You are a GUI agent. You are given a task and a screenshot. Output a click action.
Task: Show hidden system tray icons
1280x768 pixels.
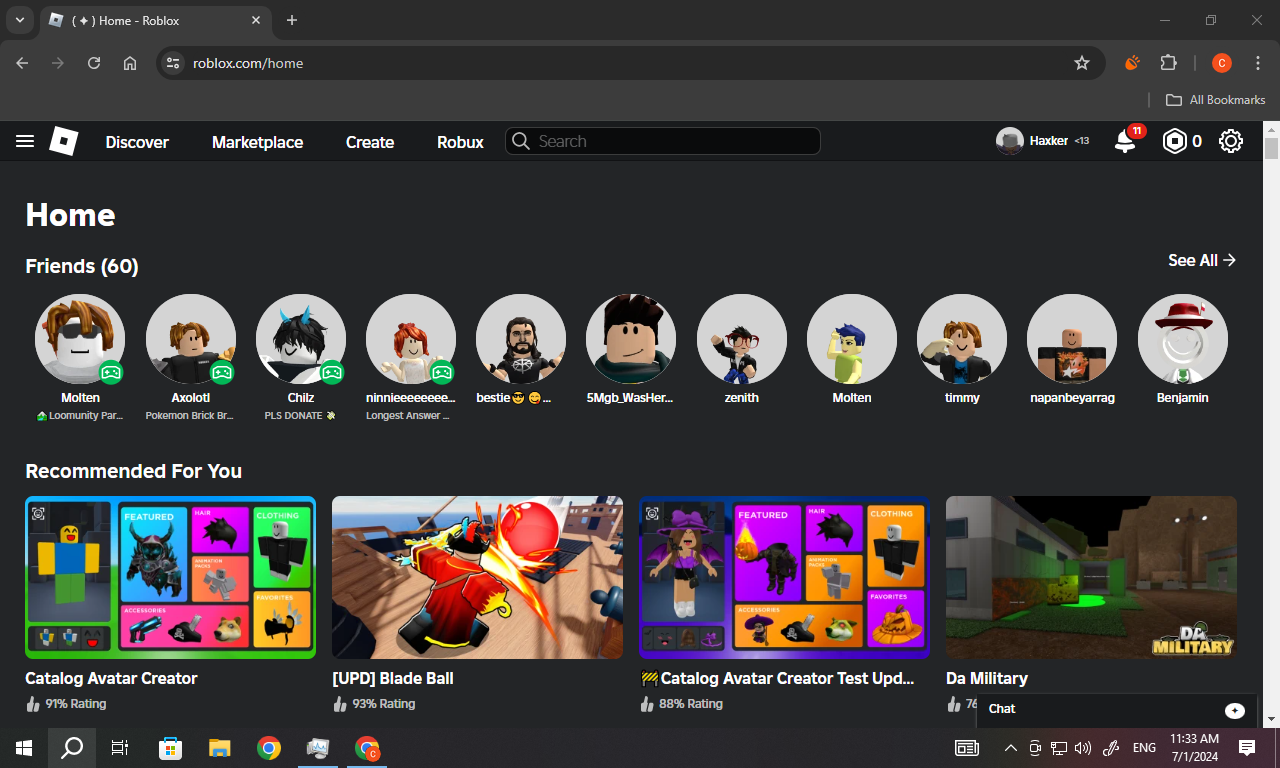1011,748
